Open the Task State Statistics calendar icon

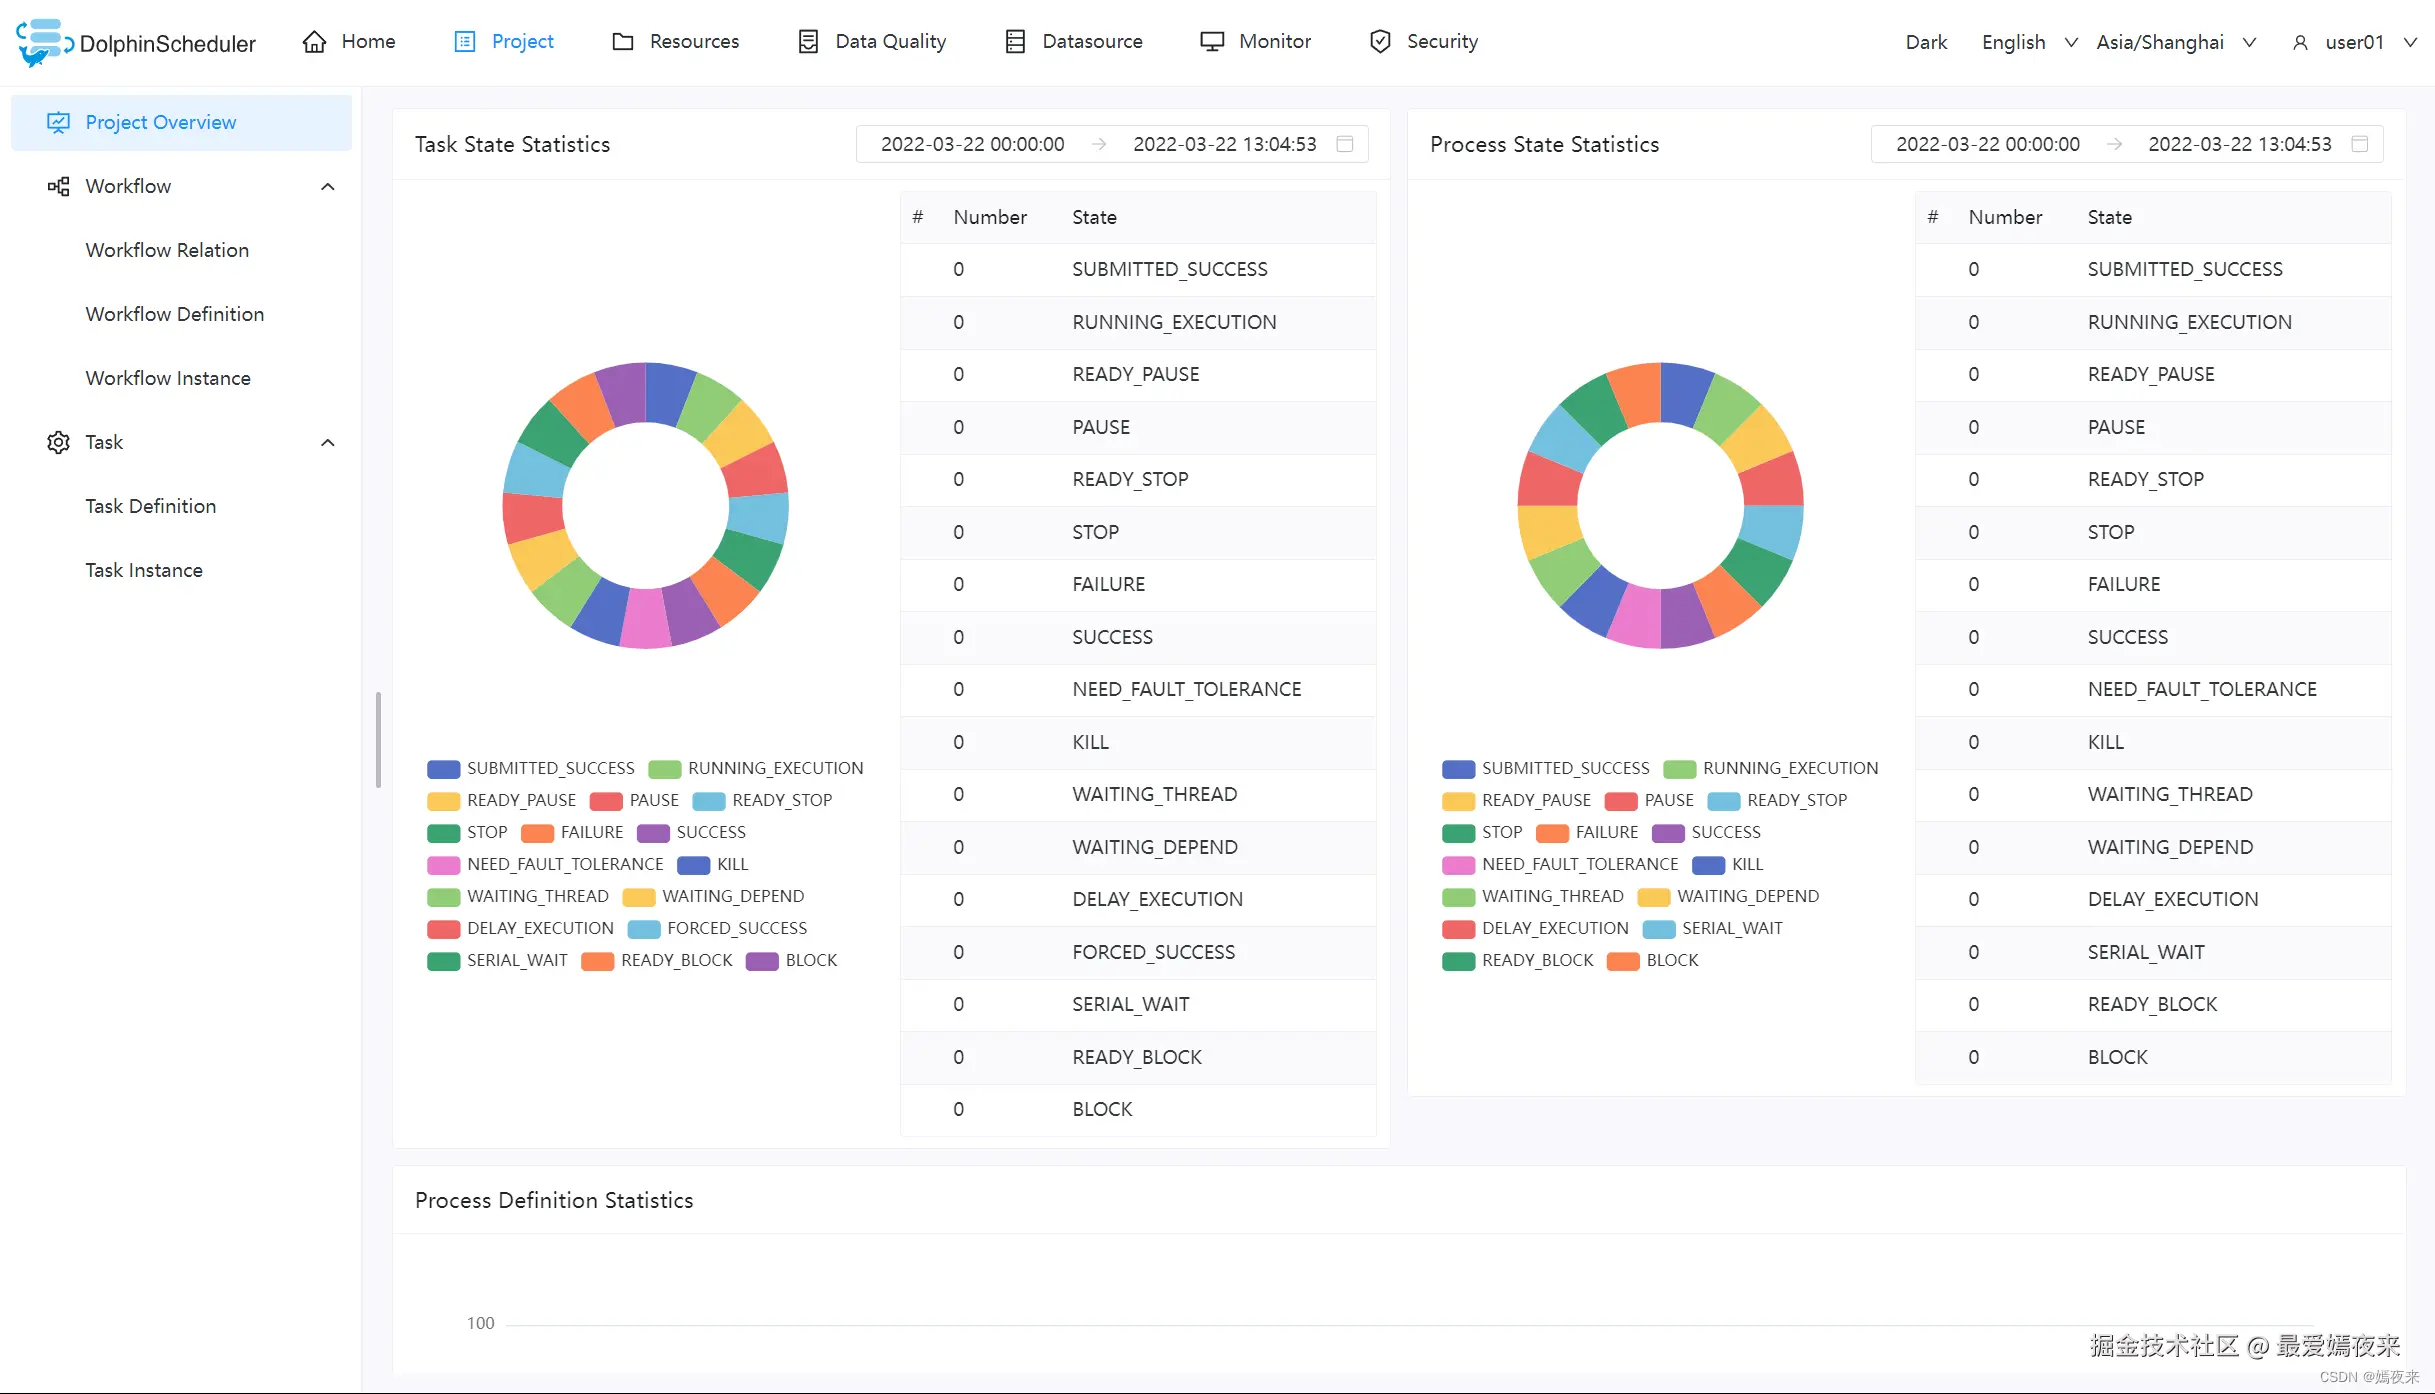1345,144
